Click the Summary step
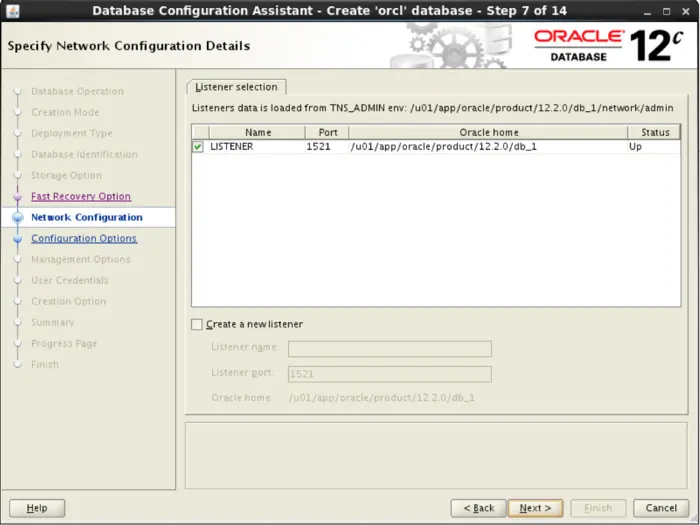Viewport: 700px width, 525px height. (x=53, y=322)
